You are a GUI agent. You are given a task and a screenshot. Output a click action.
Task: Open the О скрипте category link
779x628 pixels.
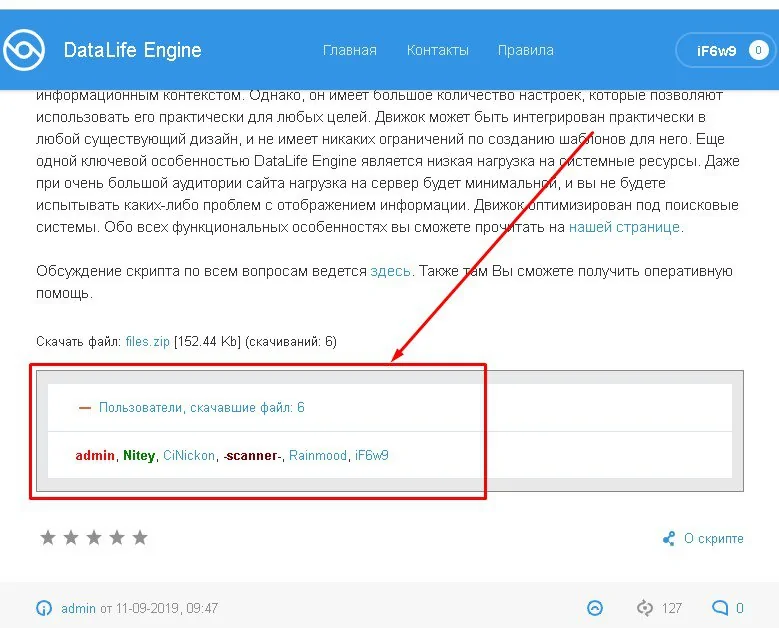point(713,539)
